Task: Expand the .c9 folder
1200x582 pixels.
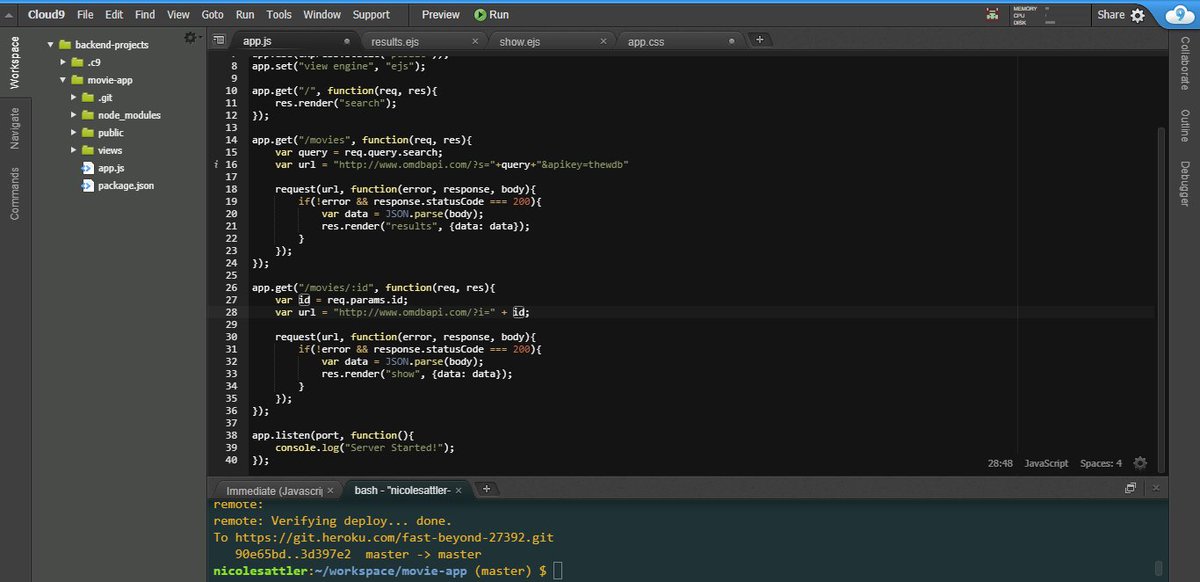Action: pyautogui.click(x=63, y=62)
